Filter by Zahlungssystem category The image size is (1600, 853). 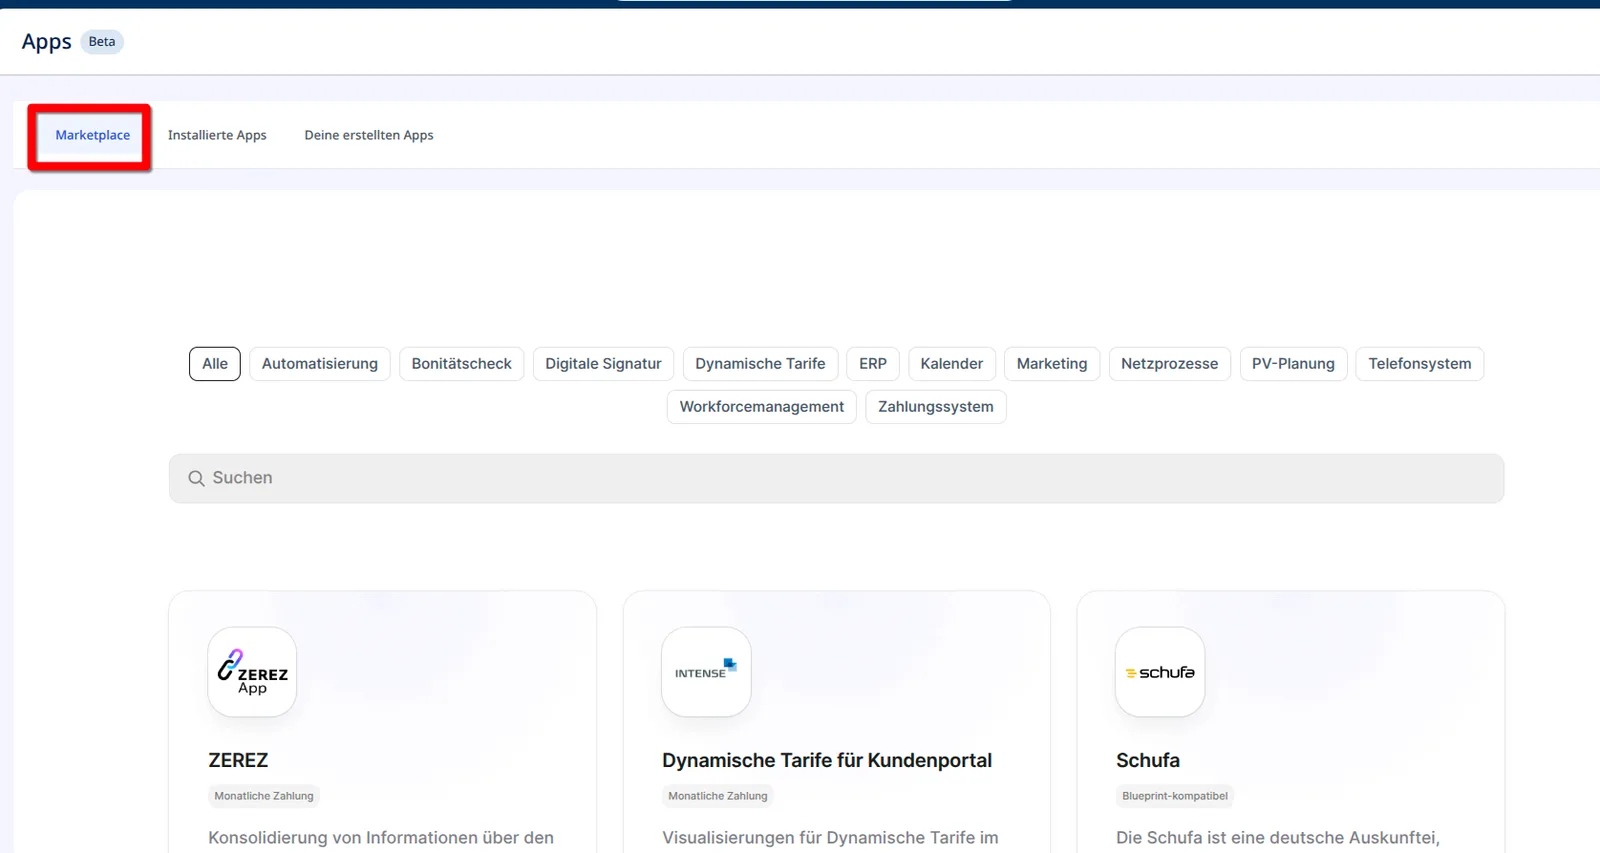tap(936, 407)
